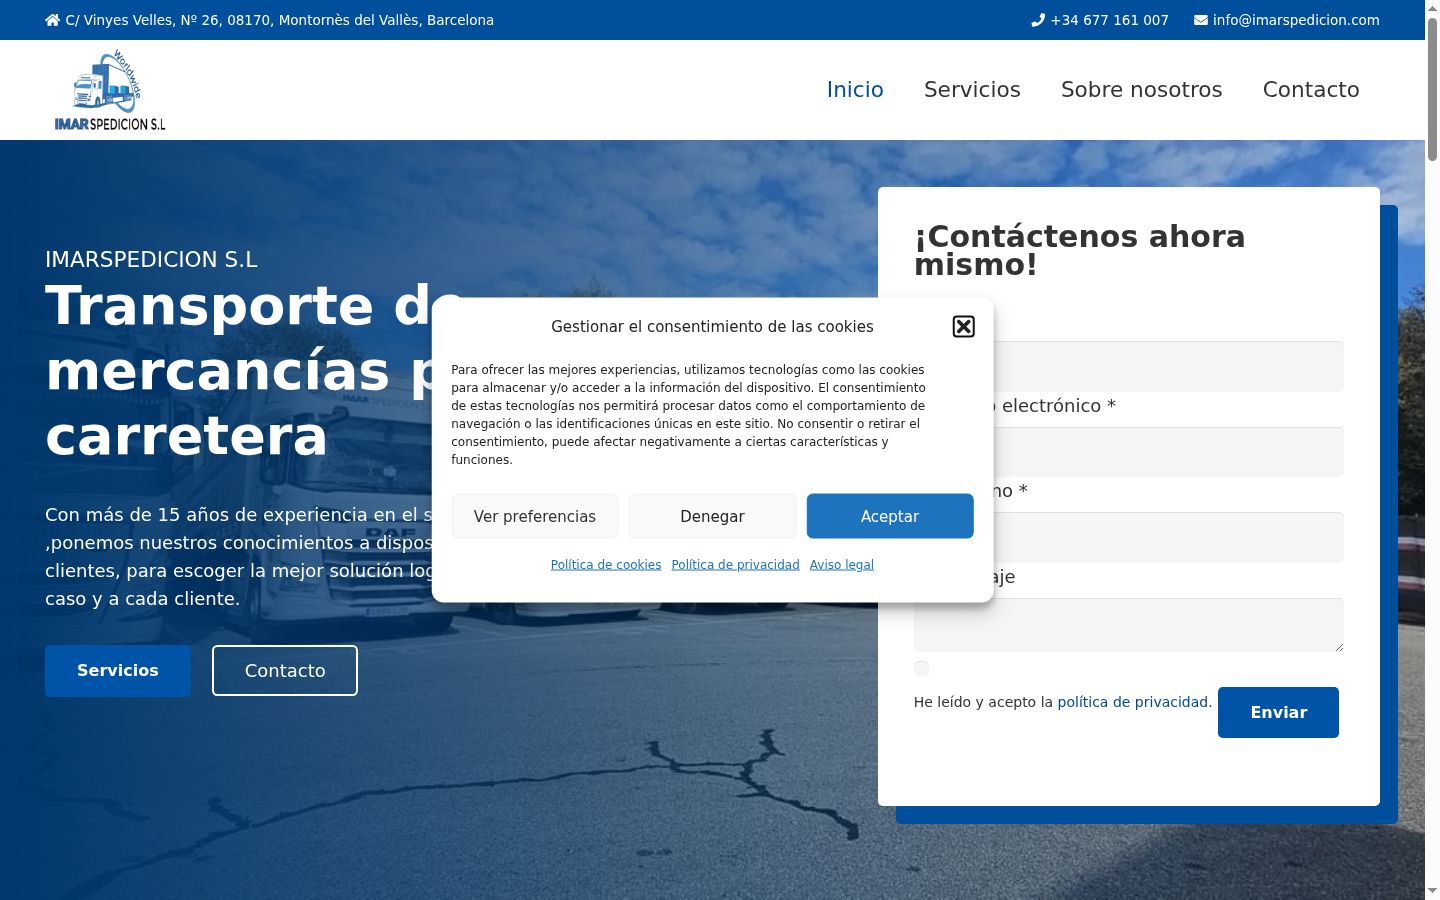Screen dimensions: 1440x900
Task: Click the blue Servicios hero button
Action: pos(118,670)
